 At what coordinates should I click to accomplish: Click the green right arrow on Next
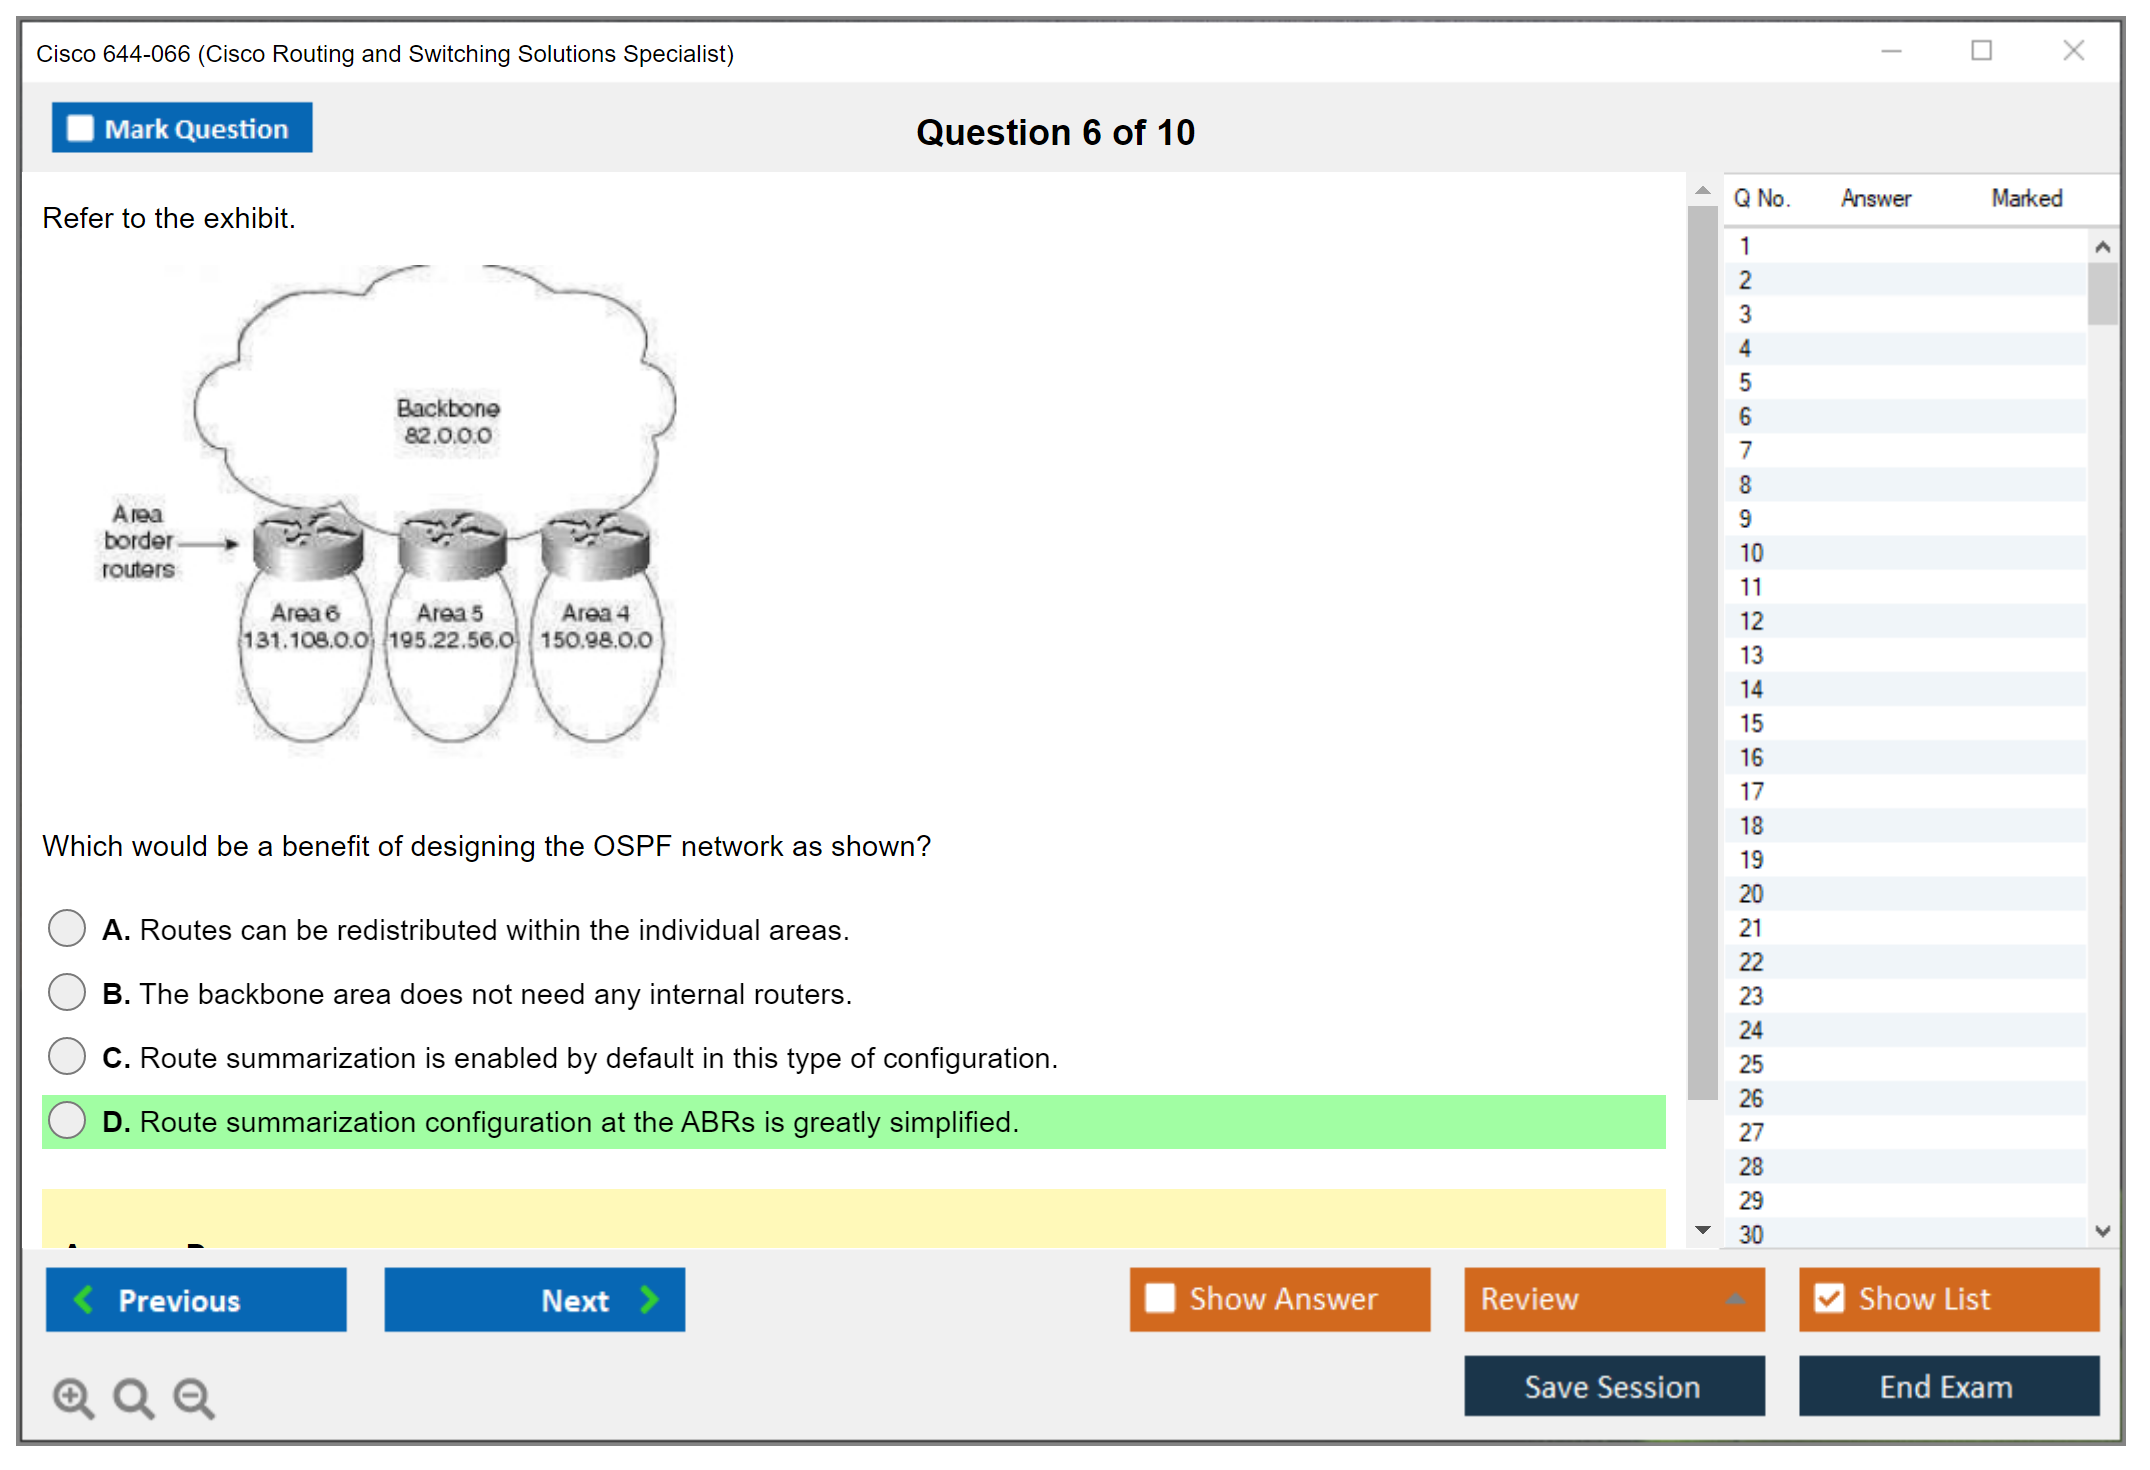pyautogui.click(x=650, y=1300)
